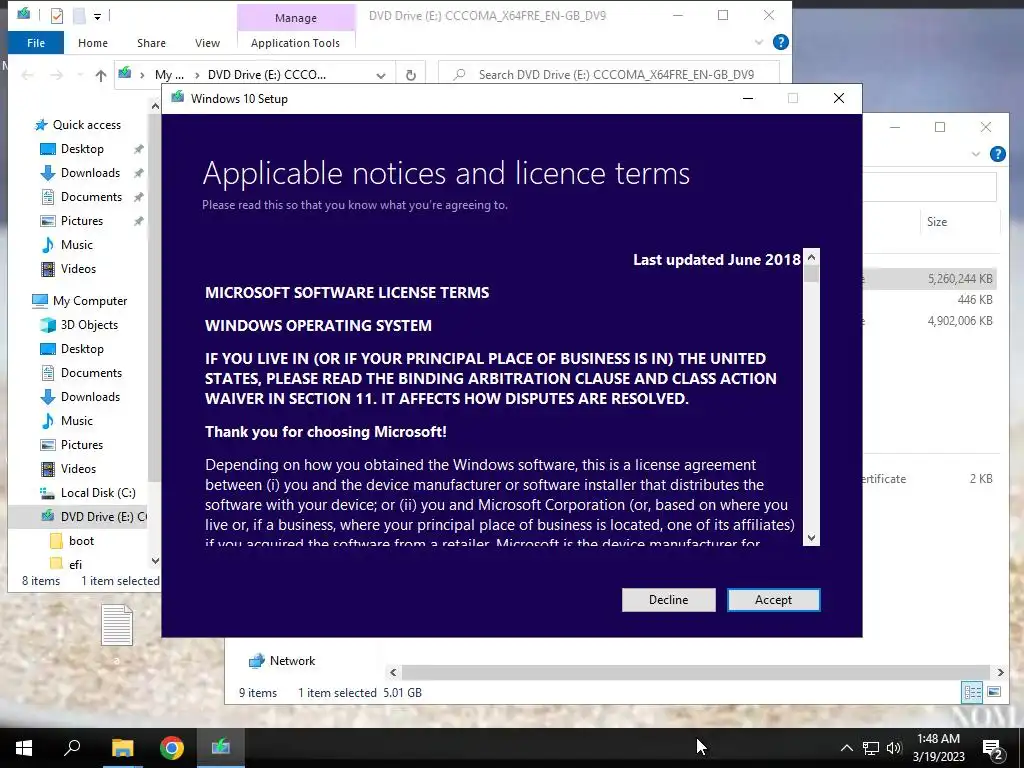Select Pictures under My Computer

pyautogui.click(x=82, y=445)
